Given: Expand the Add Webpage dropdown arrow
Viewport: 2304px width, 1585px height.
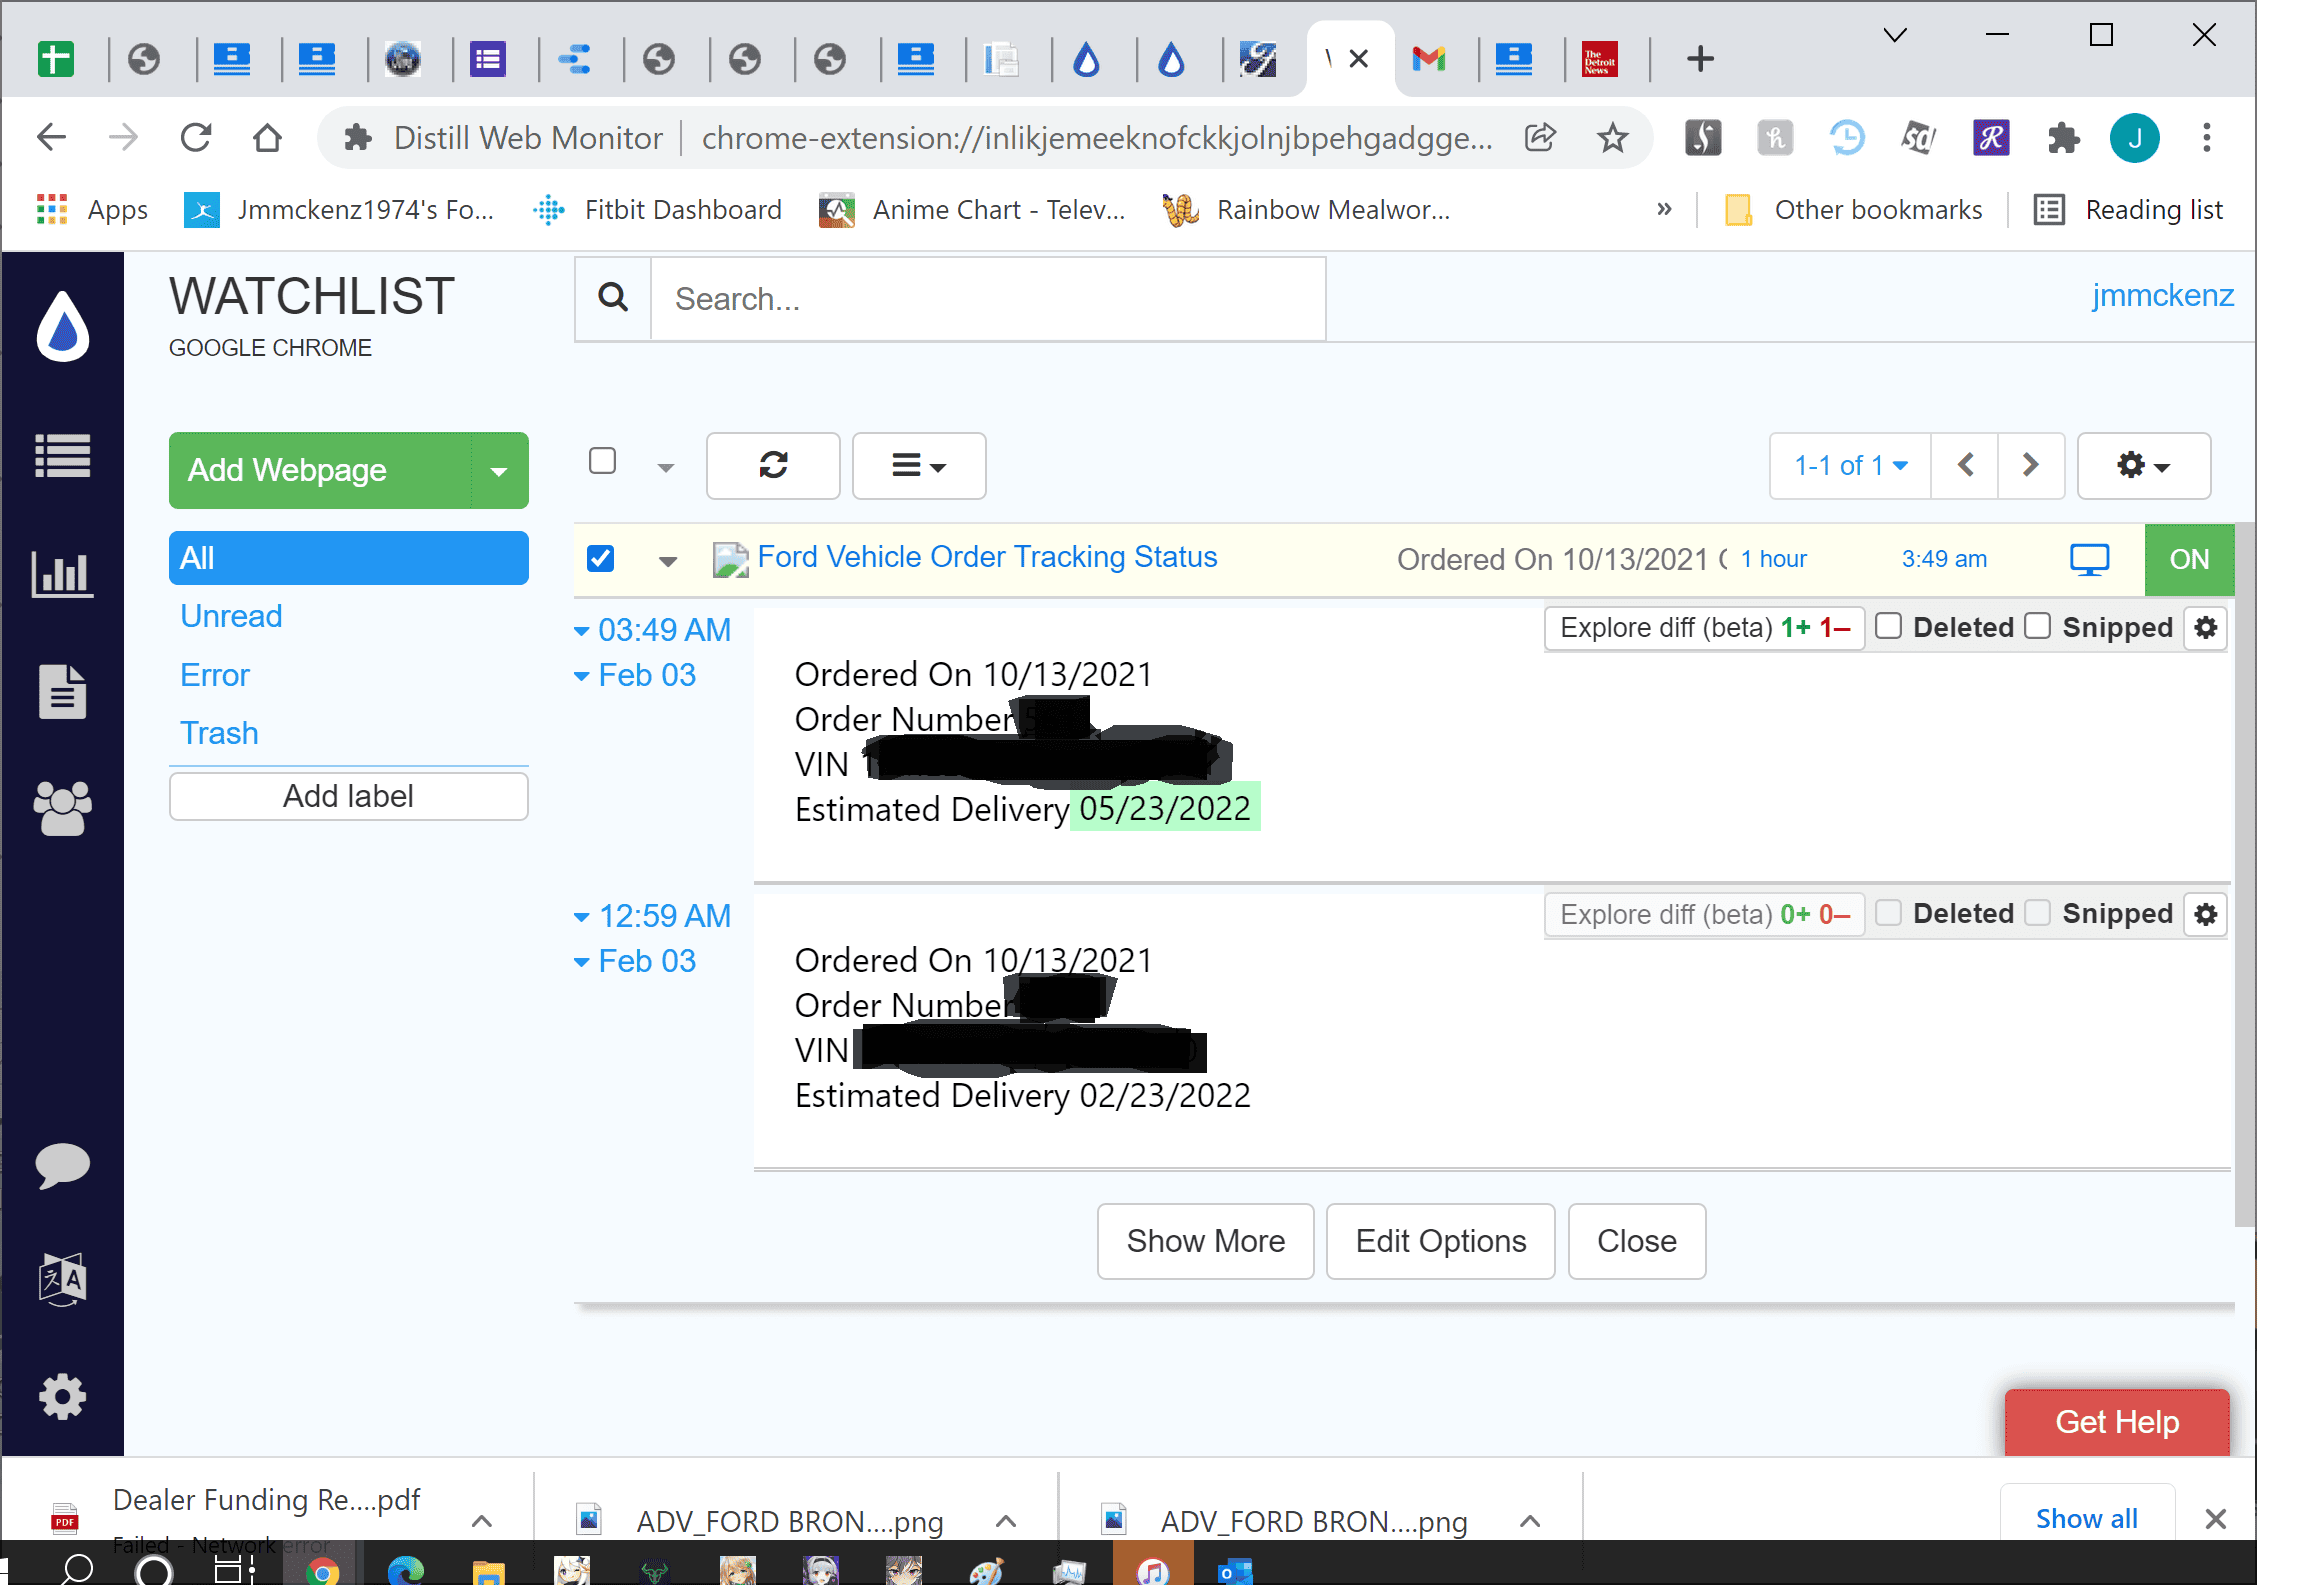Looking at the screenshot, I should pos(499,470).
